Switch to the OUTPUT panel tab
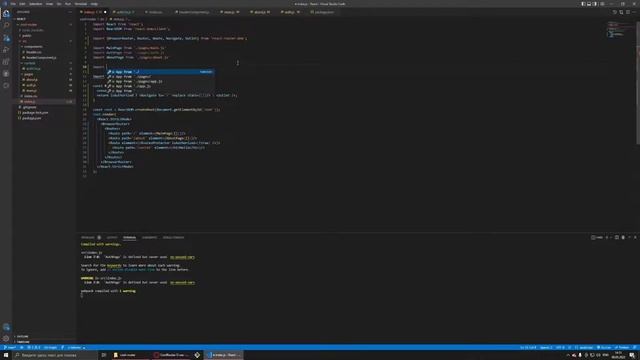640x360 pixels. coord(112,237)
